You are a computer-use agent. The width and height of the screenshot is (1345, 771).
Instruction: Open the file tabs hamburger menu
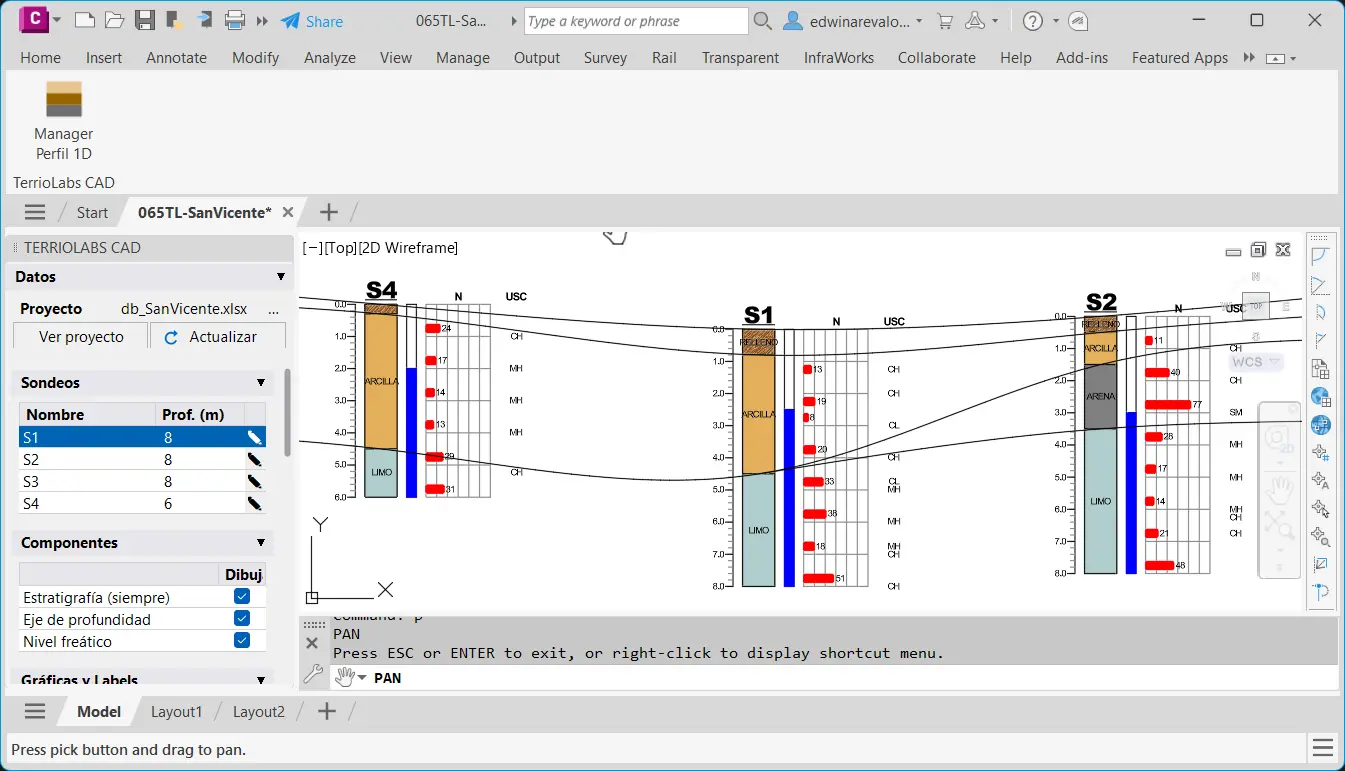[x=35, y=212]
